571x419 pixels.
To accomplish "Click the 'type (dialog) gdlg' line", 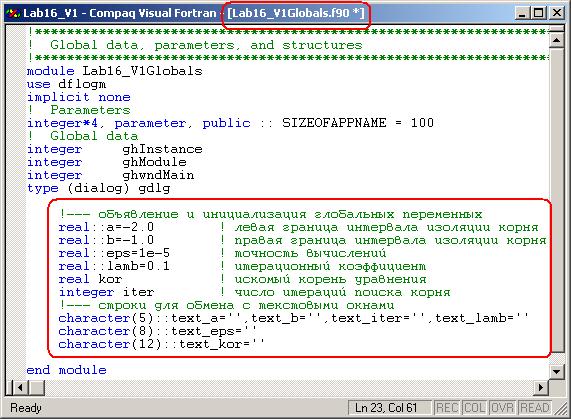I will [98, 188].
